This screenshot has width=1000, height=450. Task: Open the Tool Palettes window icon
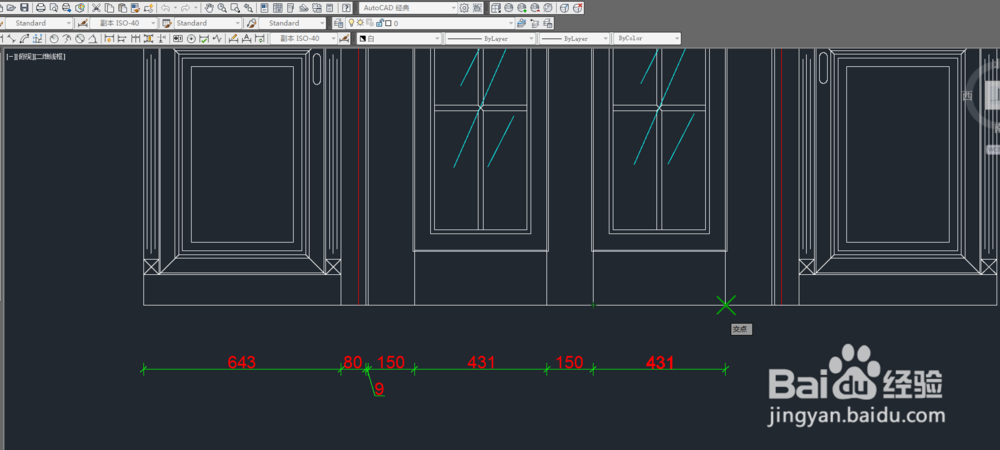290,8
